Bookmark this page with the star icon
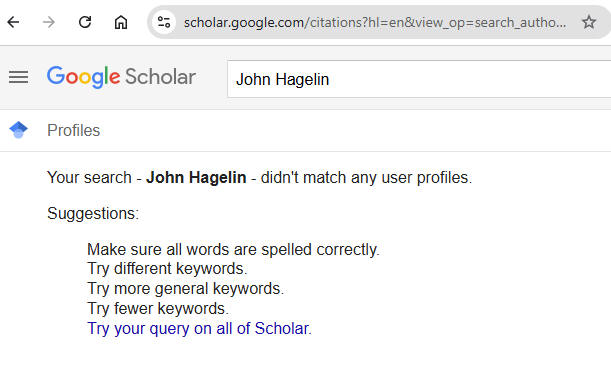Viewport: 611px width, 373px height. [x=589, y=22]
